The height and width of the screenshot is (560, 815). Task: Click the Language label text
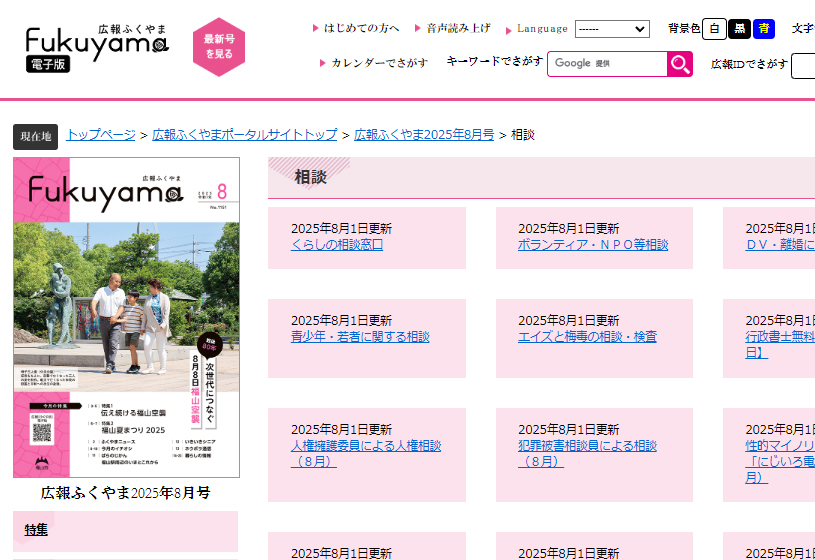[542, 29]
